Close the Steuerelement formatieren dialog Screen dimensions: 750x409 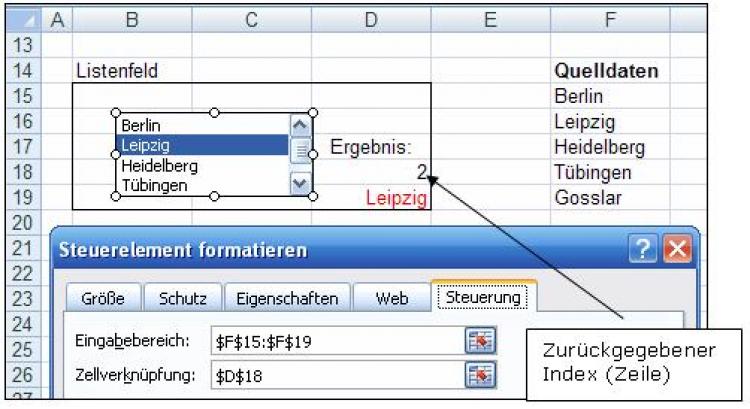click(x=676, y=249)
